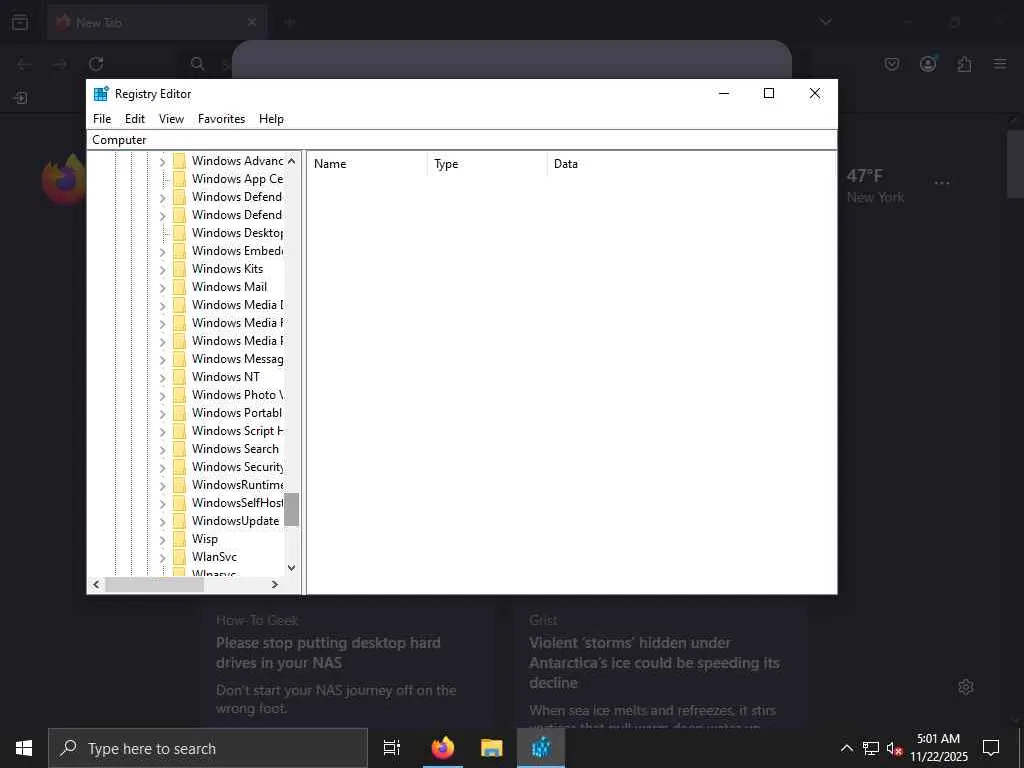Click the taskbar search box

[208, 748]
